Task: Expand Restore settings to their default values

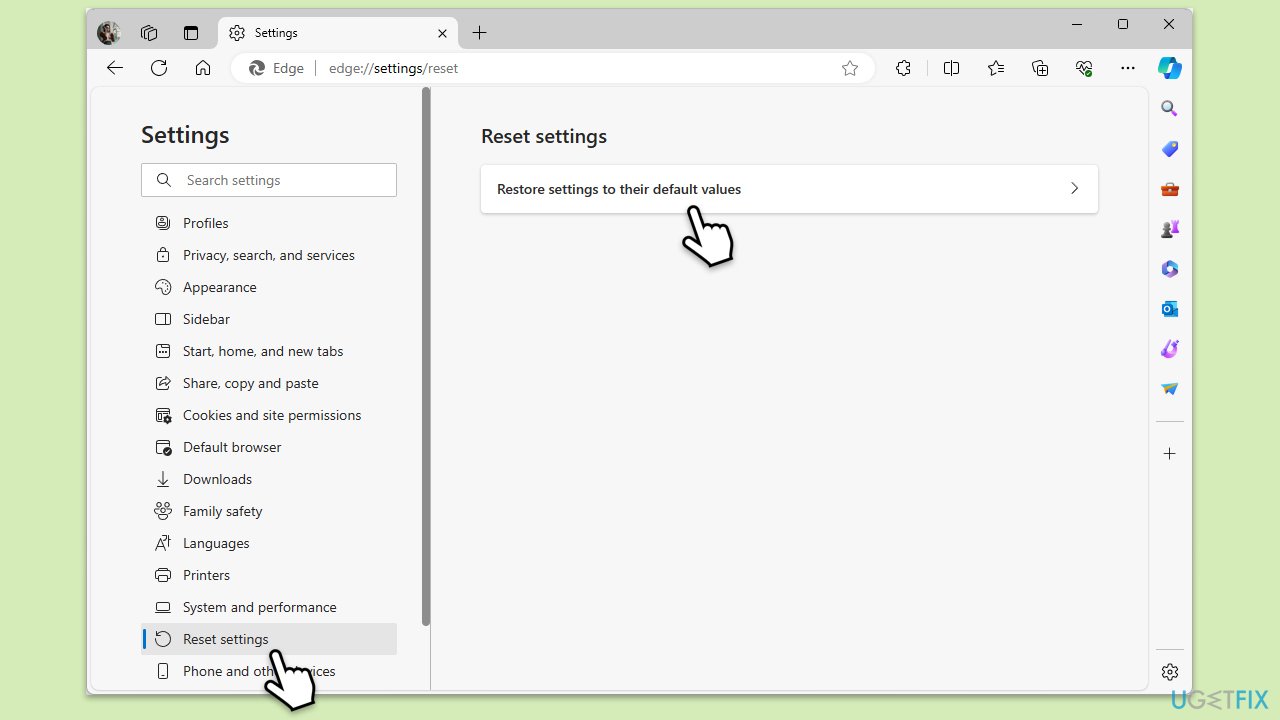Action: coord(789,189)
